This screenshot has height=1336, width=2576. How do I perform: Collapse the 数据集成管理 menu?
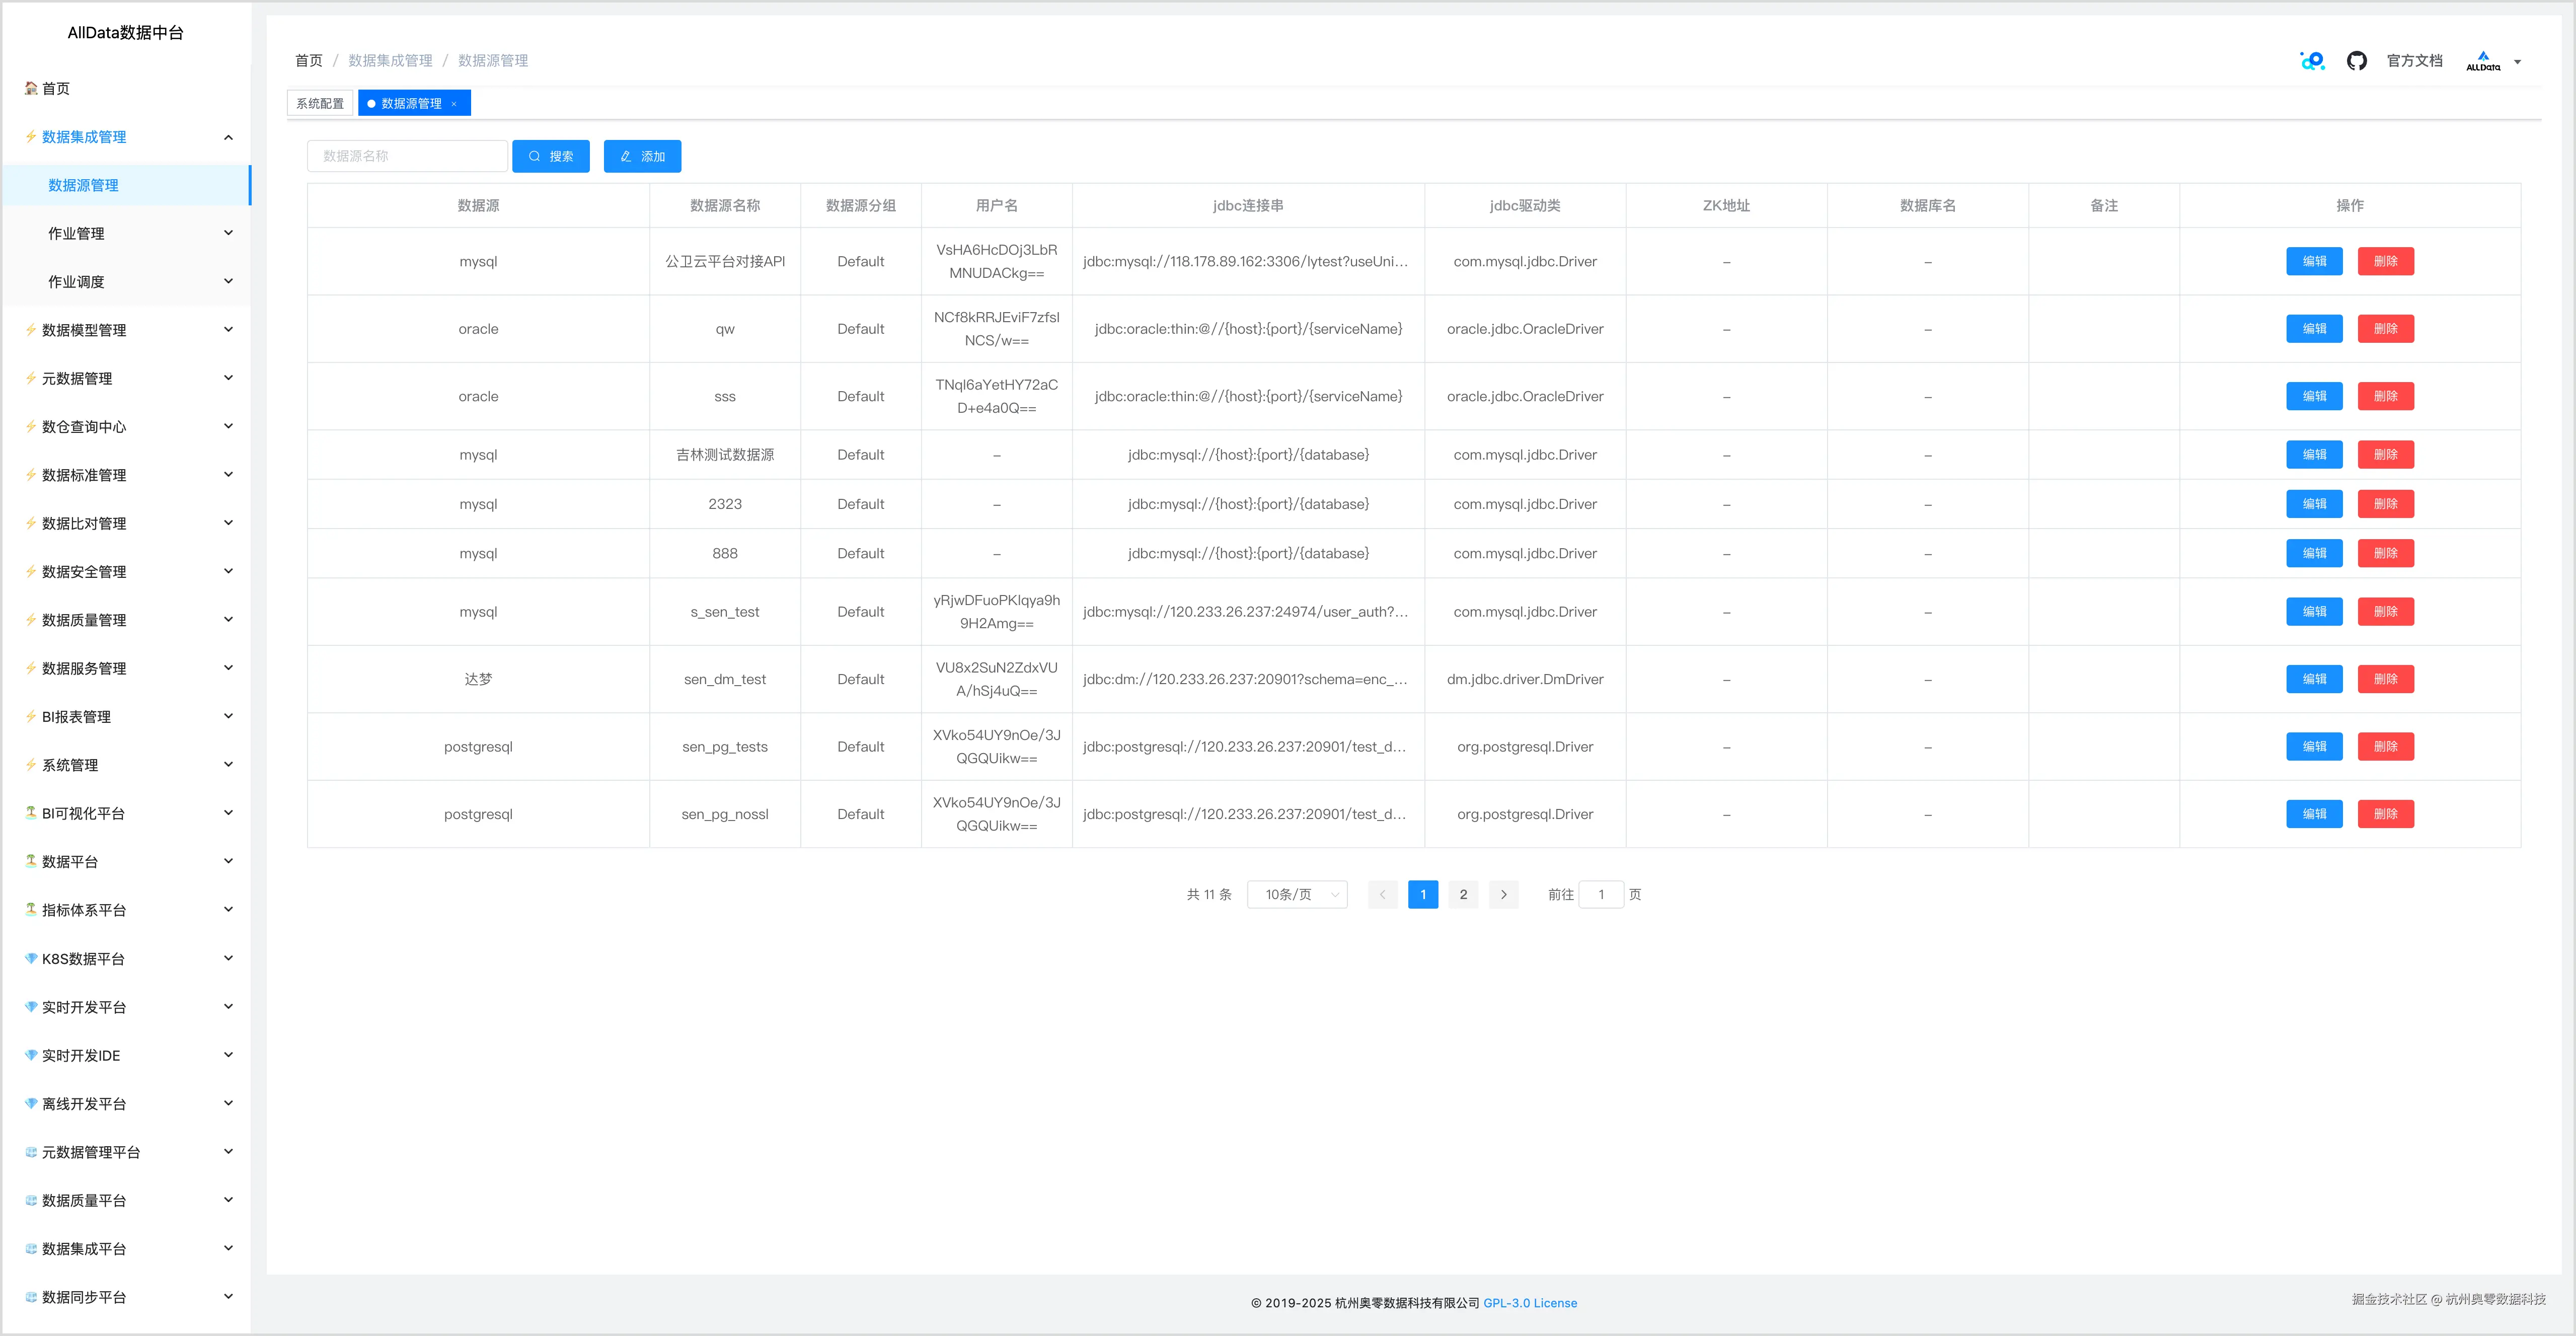[x=228, y=137]
